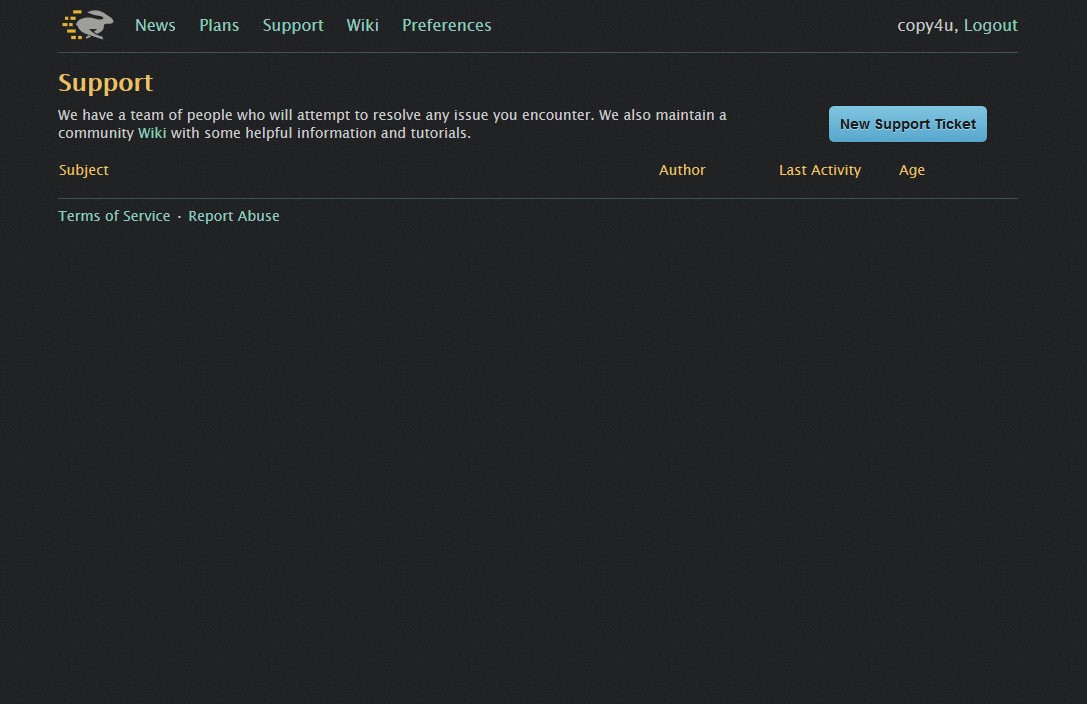Image resolution: width=1087 pixels, height=704 pixels.
Task: Open Terms of Service
Action: coord(114,216)
